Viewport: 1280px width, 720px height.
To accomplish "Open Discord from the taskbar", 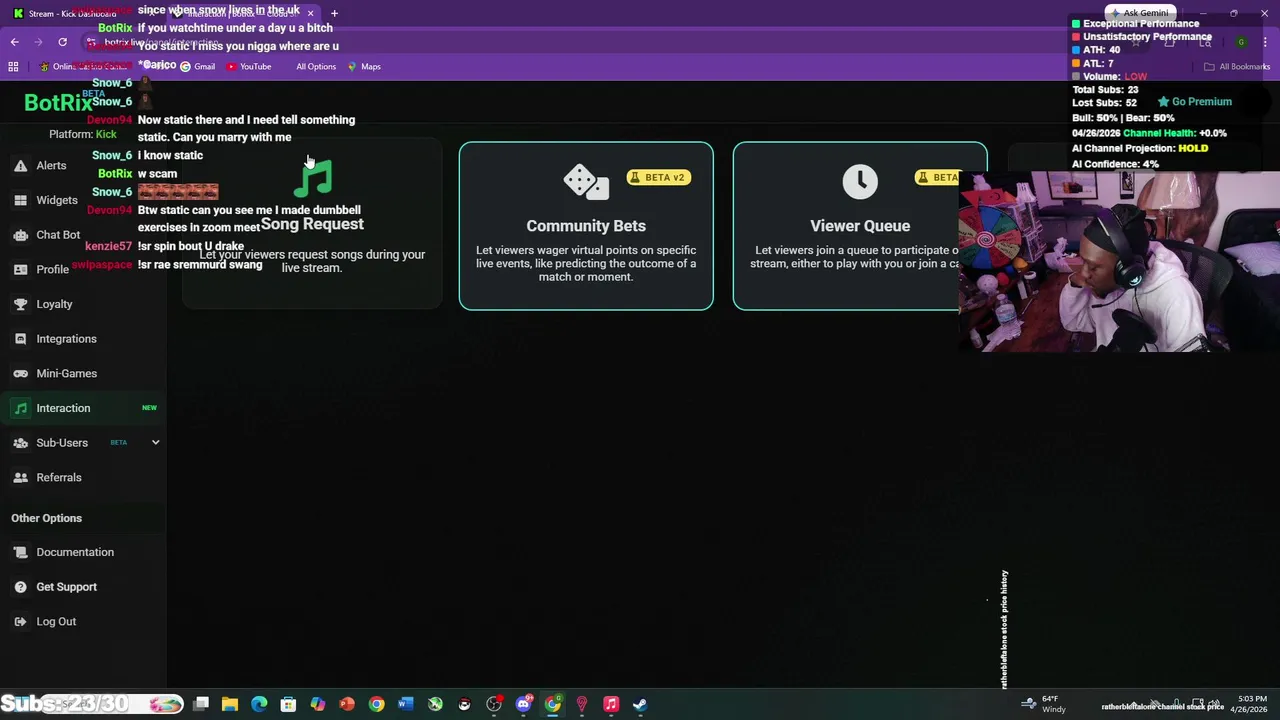I will click(x=523, y=704).
